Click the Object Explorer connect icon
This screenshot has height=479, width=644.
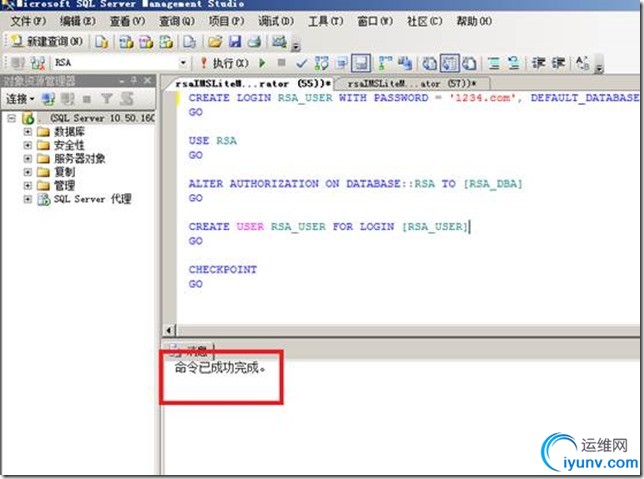pyautogui.click(x=48, y=99)
